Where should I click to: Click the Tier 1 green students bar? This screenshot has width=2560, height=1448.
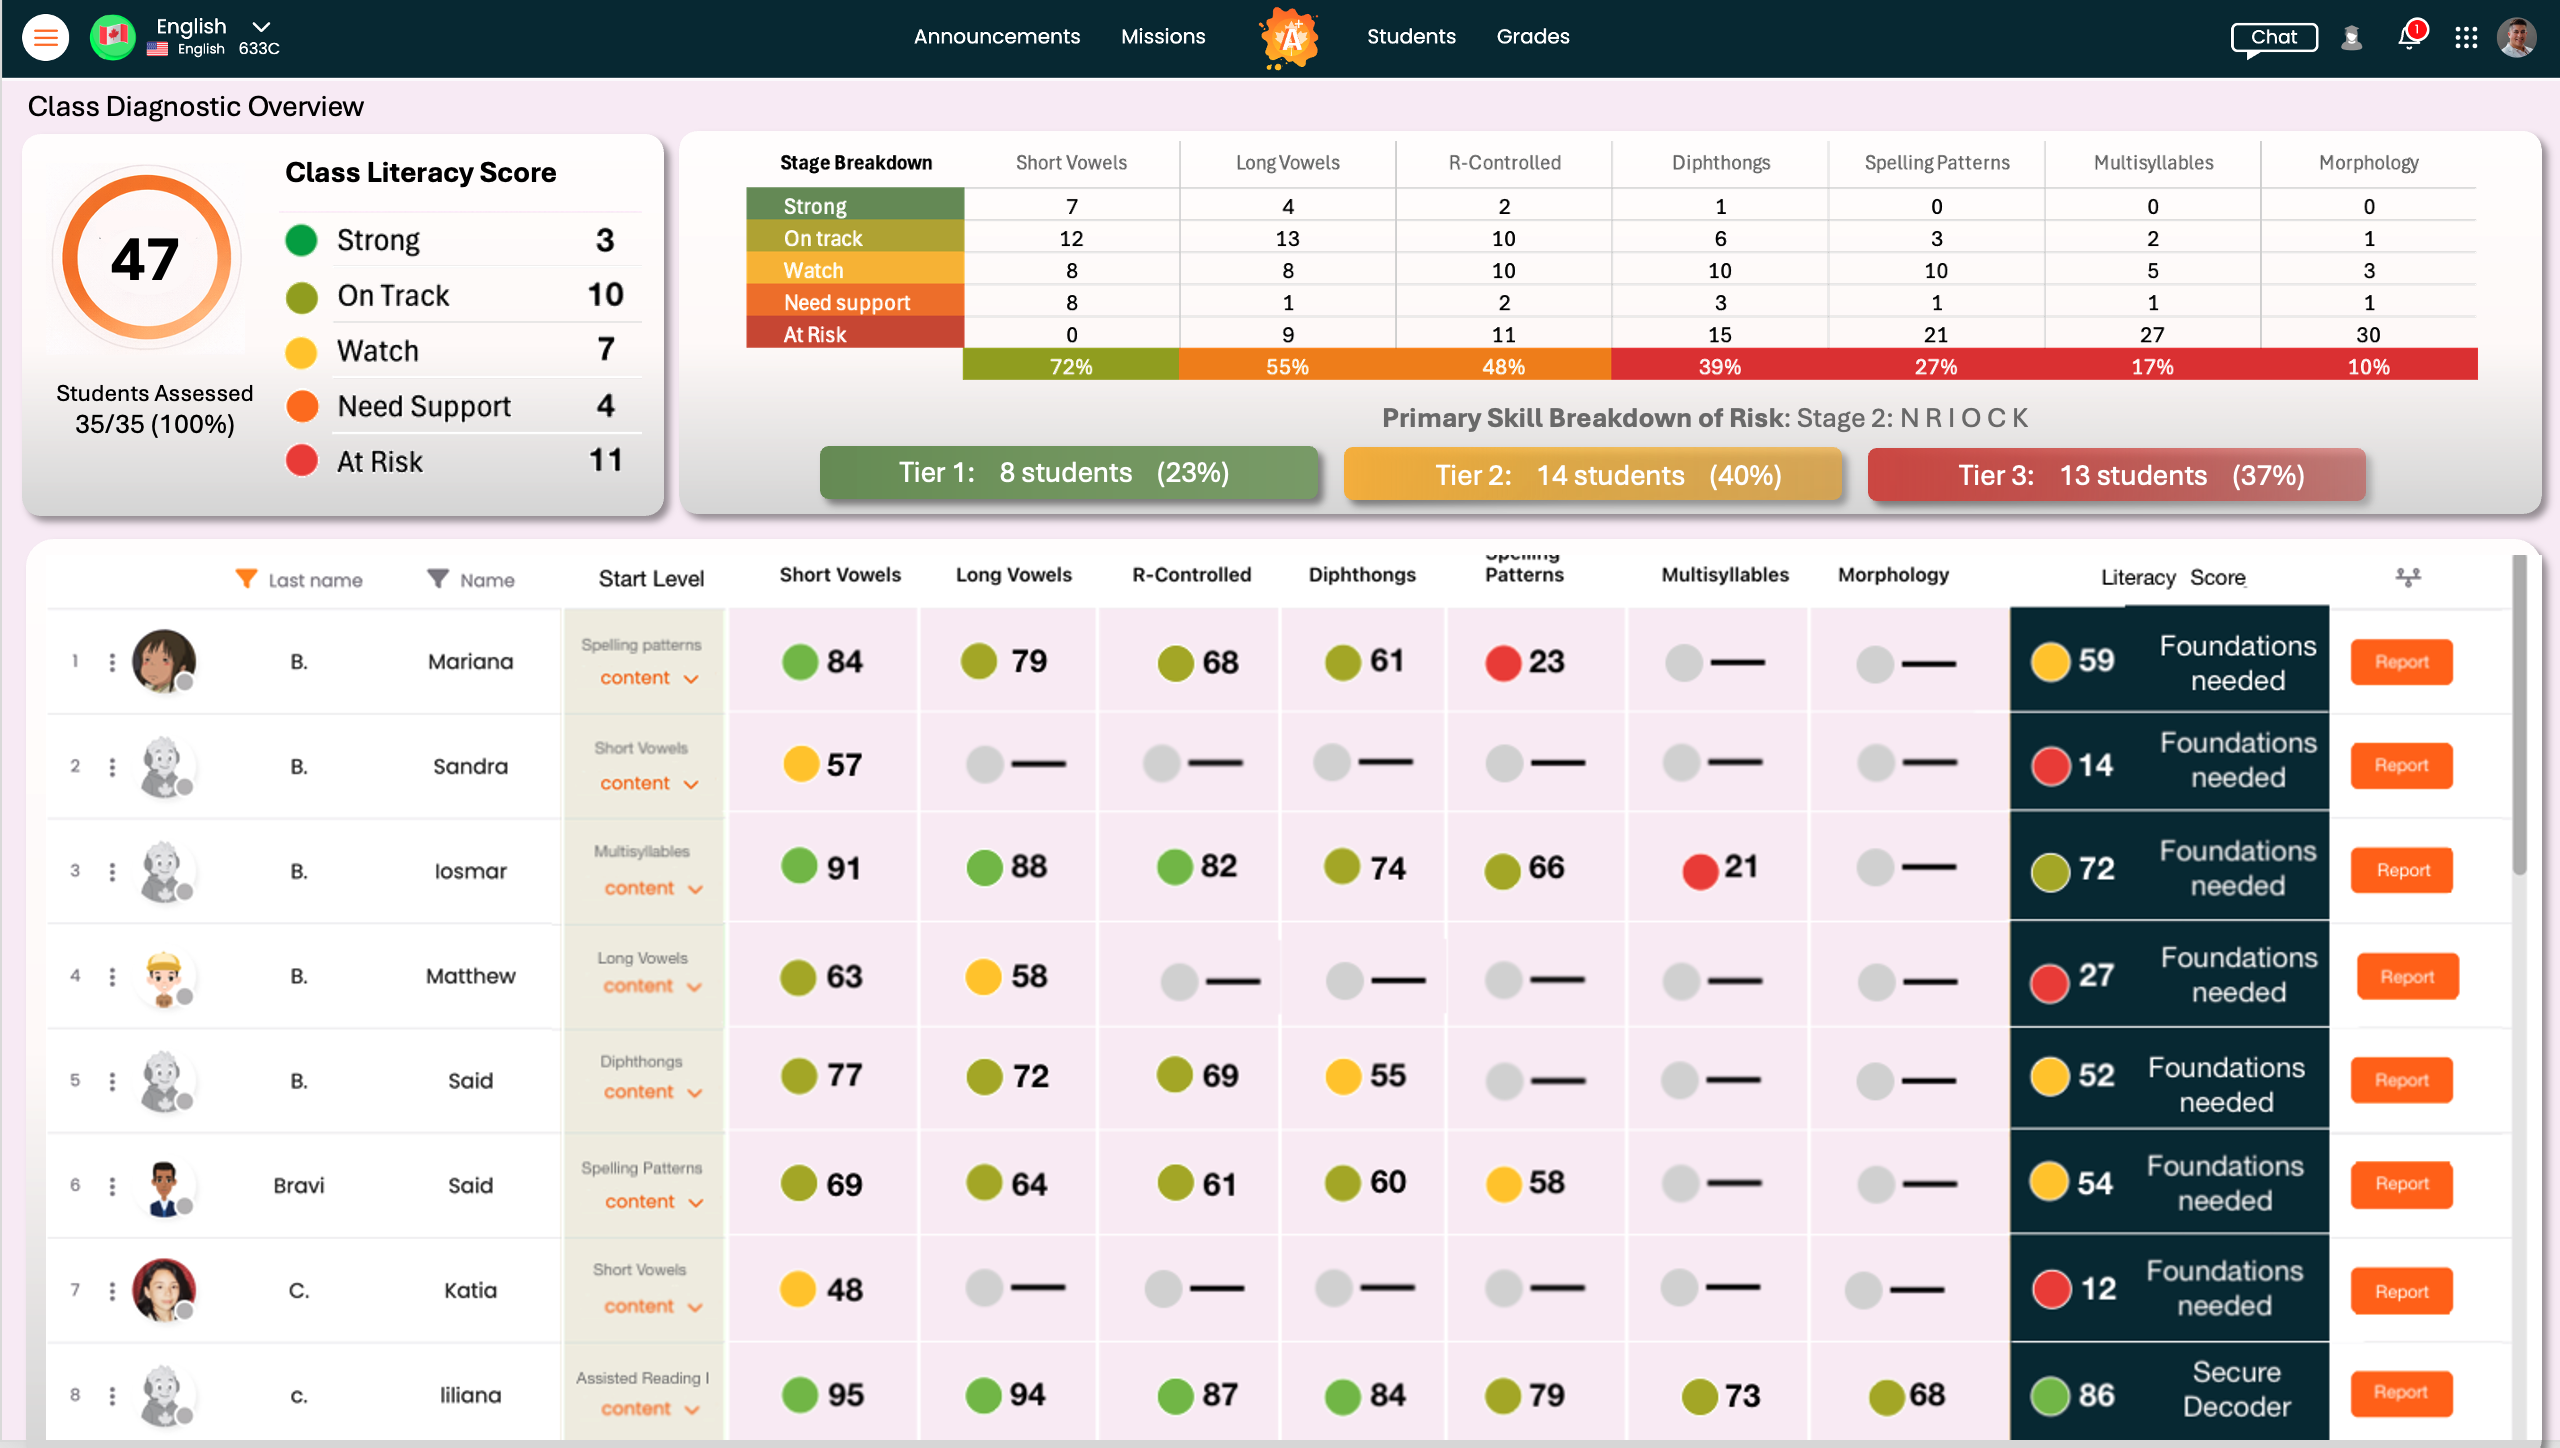1068,473
